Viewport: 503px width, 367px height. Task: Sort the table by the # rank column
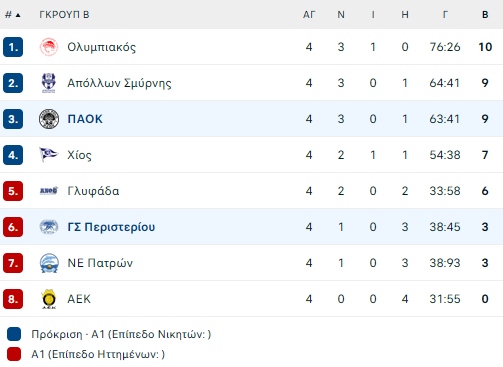[12, 15]
